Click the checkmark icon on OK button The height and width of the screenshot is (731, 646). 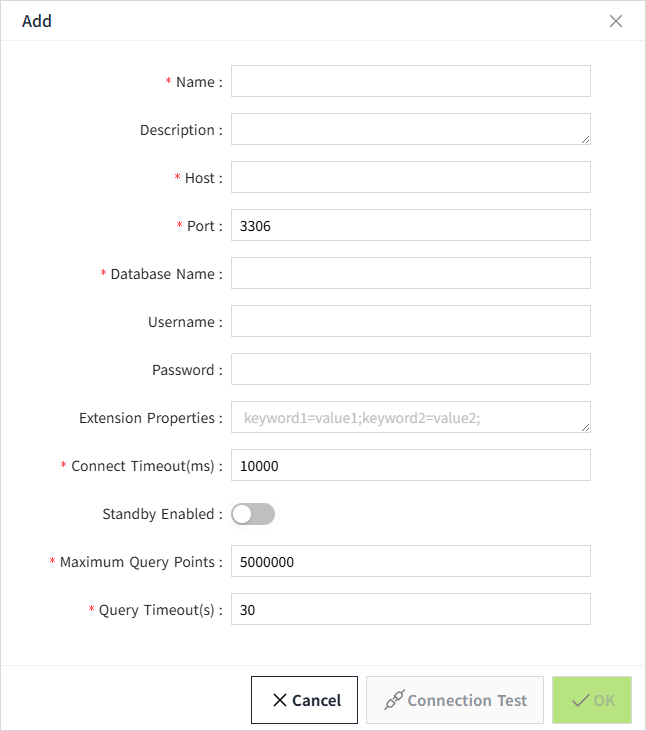point(580,700)
